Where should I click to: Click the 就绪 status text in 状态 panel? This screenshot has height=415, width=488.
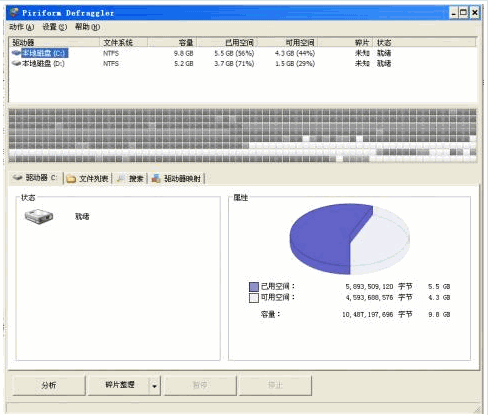click(82, 217)
